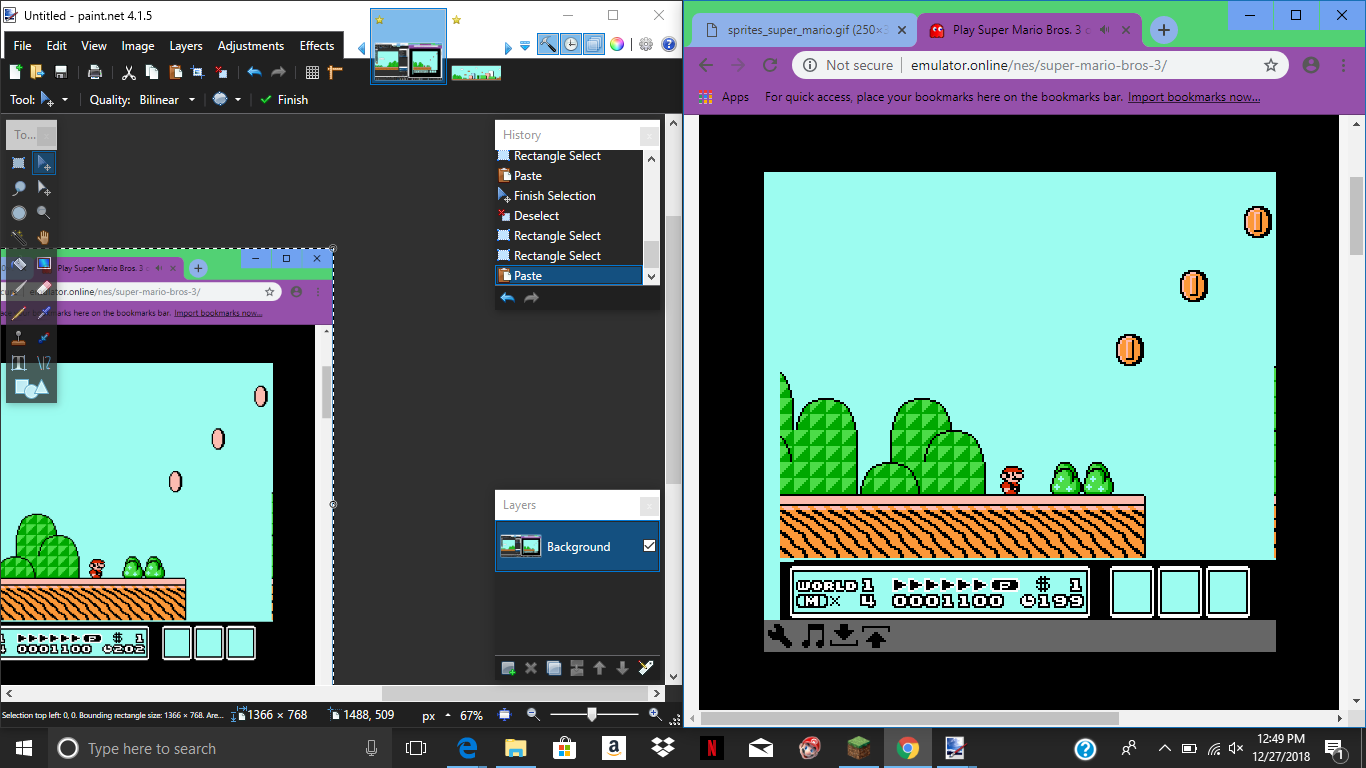
Task: Select the Move Selection tool
Action: pos(44,188)
